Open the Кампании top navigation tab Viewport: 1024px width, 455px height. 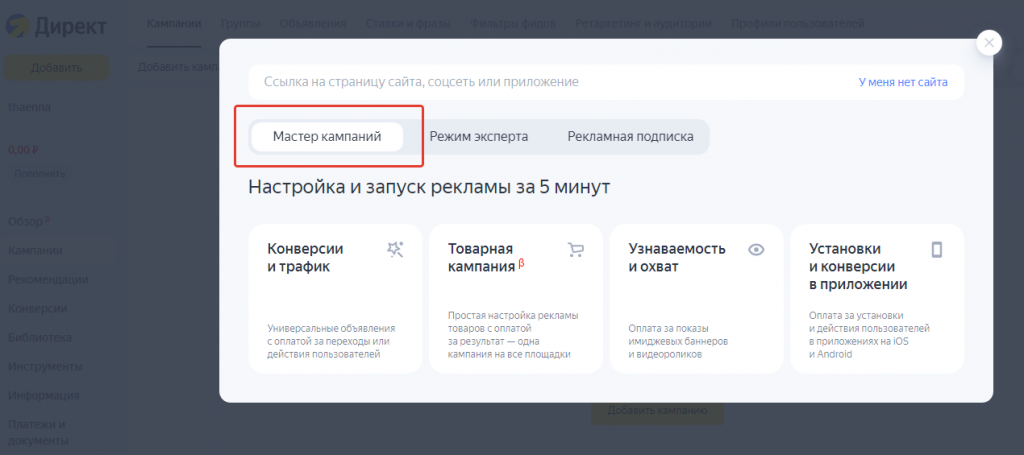[x=174, y=24]
